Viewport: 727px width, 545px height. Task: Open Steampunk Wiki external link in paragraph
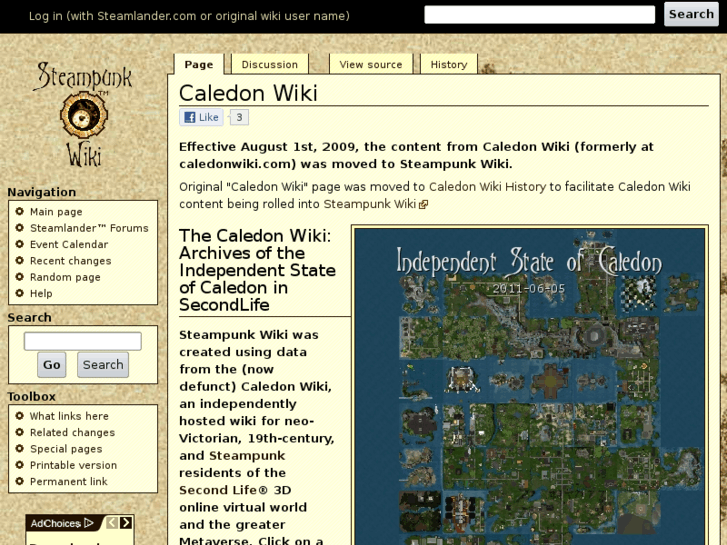click(370, 204)
